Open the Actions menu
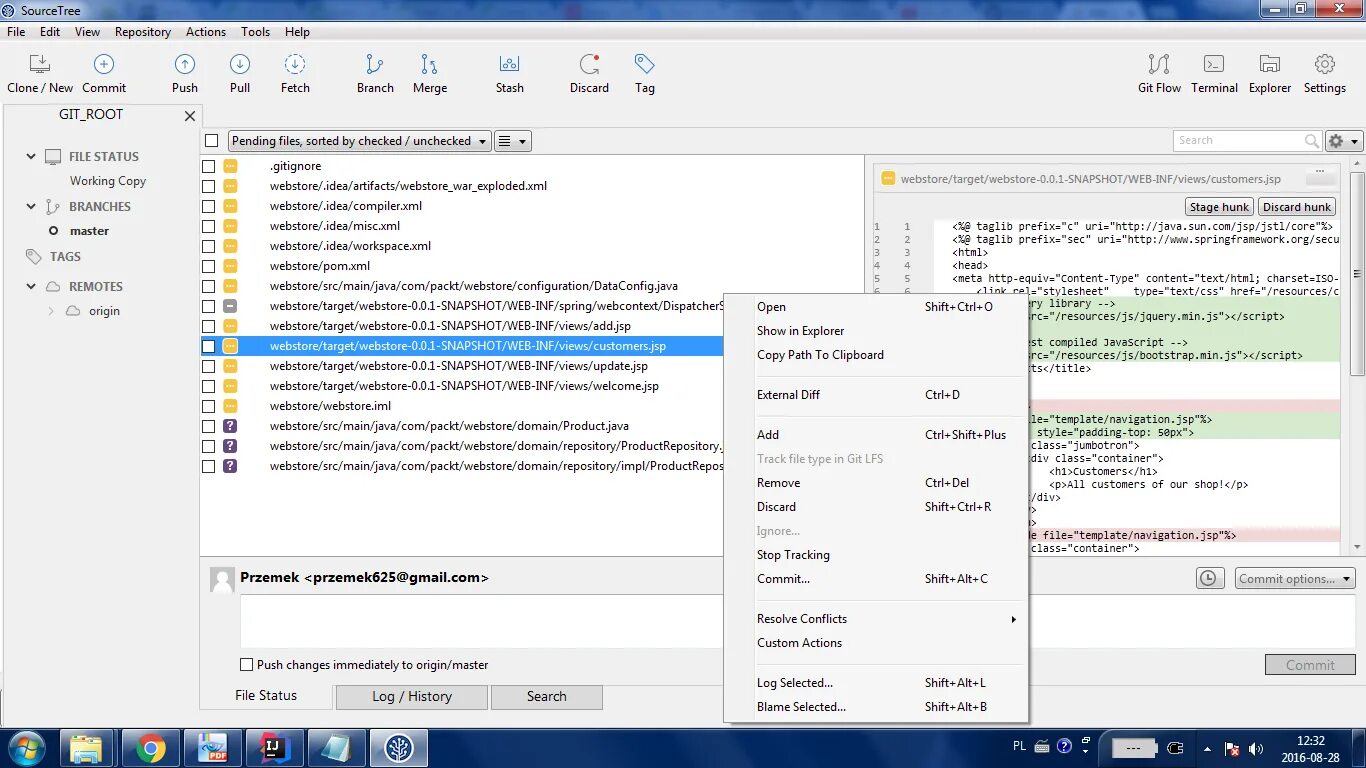The image size is (1366, 768). click(206, 32)
